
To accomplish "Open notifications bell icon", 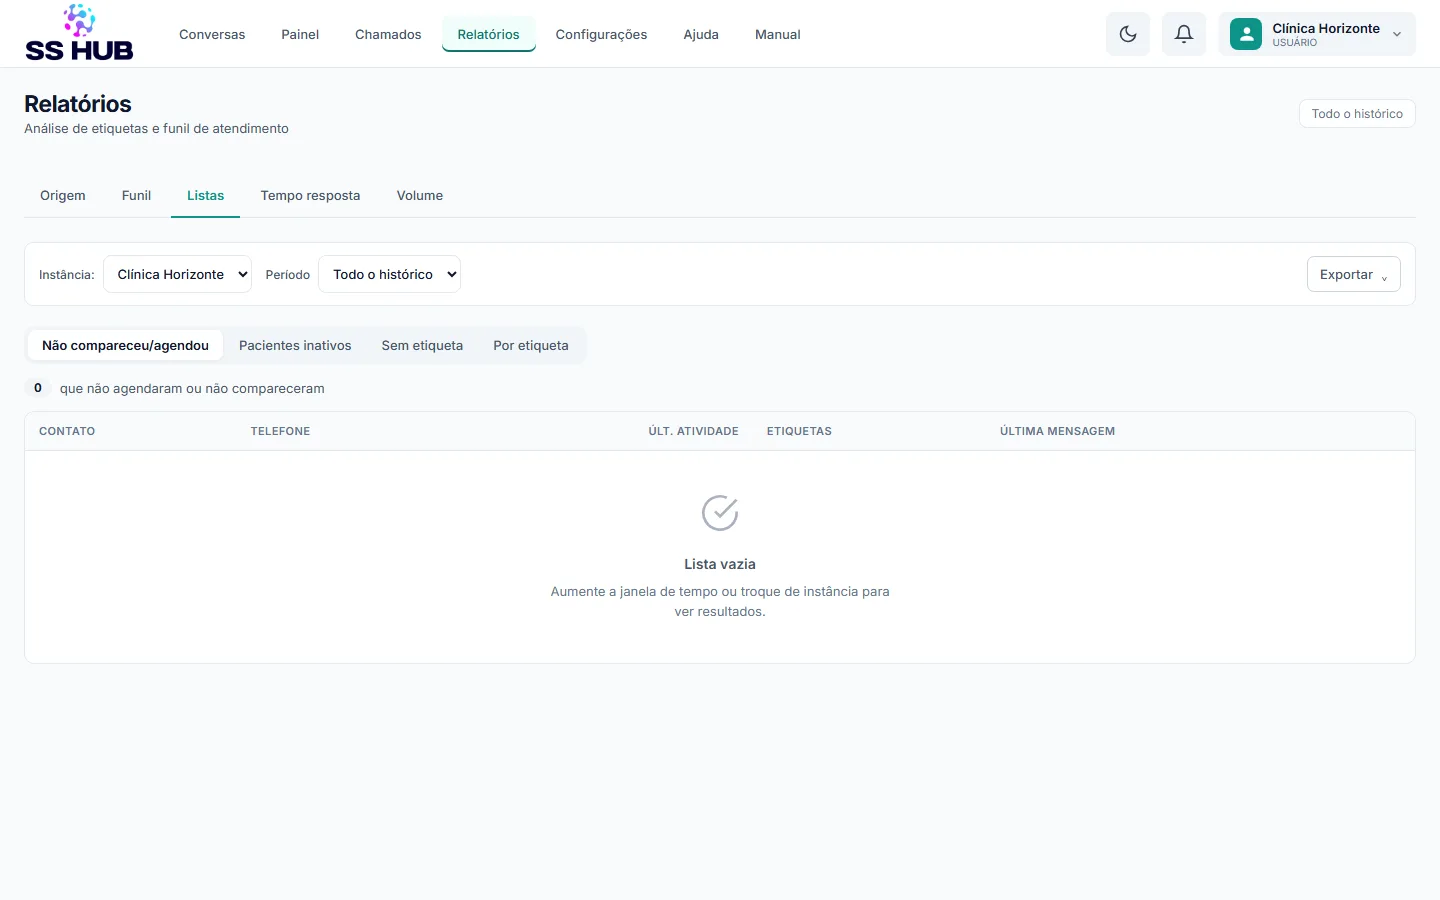I will click(x=1184, y=34).
